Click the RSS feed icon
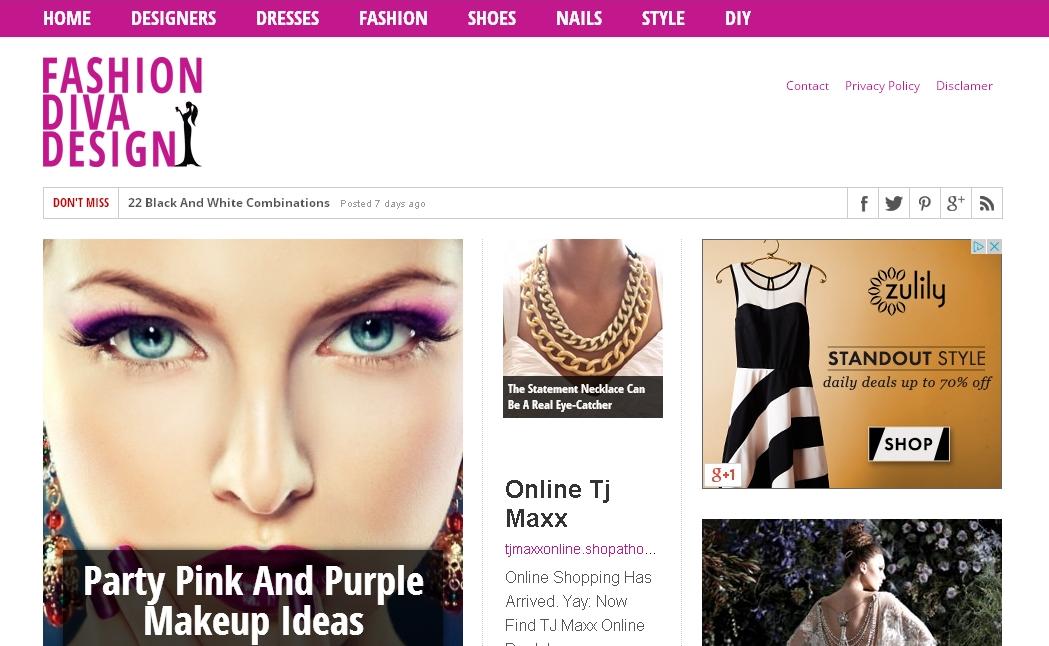 point(987,203)
